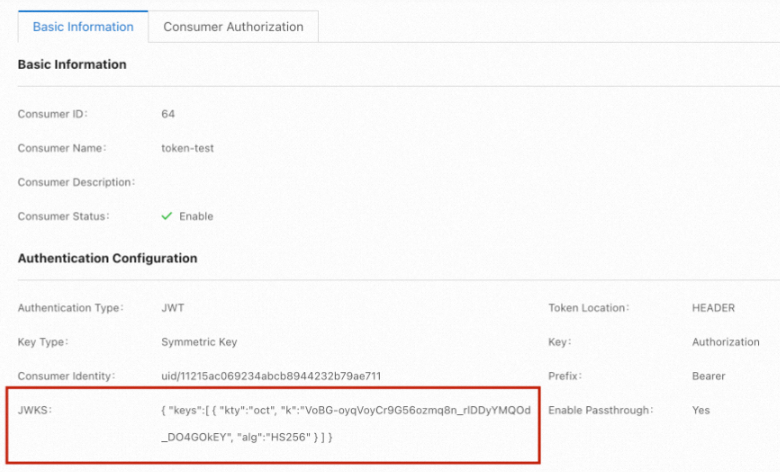This screenshot has height=472, width=780.
Task: Click the JWT authentication type value
Action: pos(171,308)
